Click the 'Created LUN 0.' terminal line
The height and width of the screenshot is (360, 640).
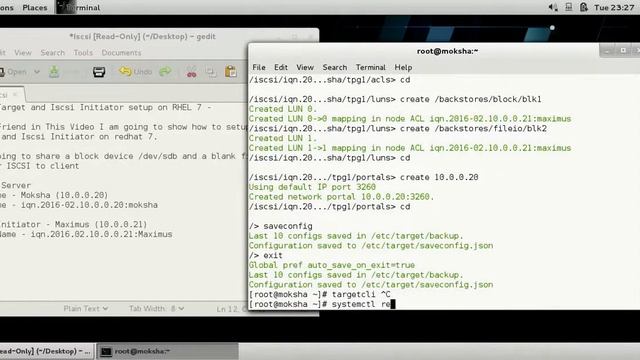(x=283, y=109)
